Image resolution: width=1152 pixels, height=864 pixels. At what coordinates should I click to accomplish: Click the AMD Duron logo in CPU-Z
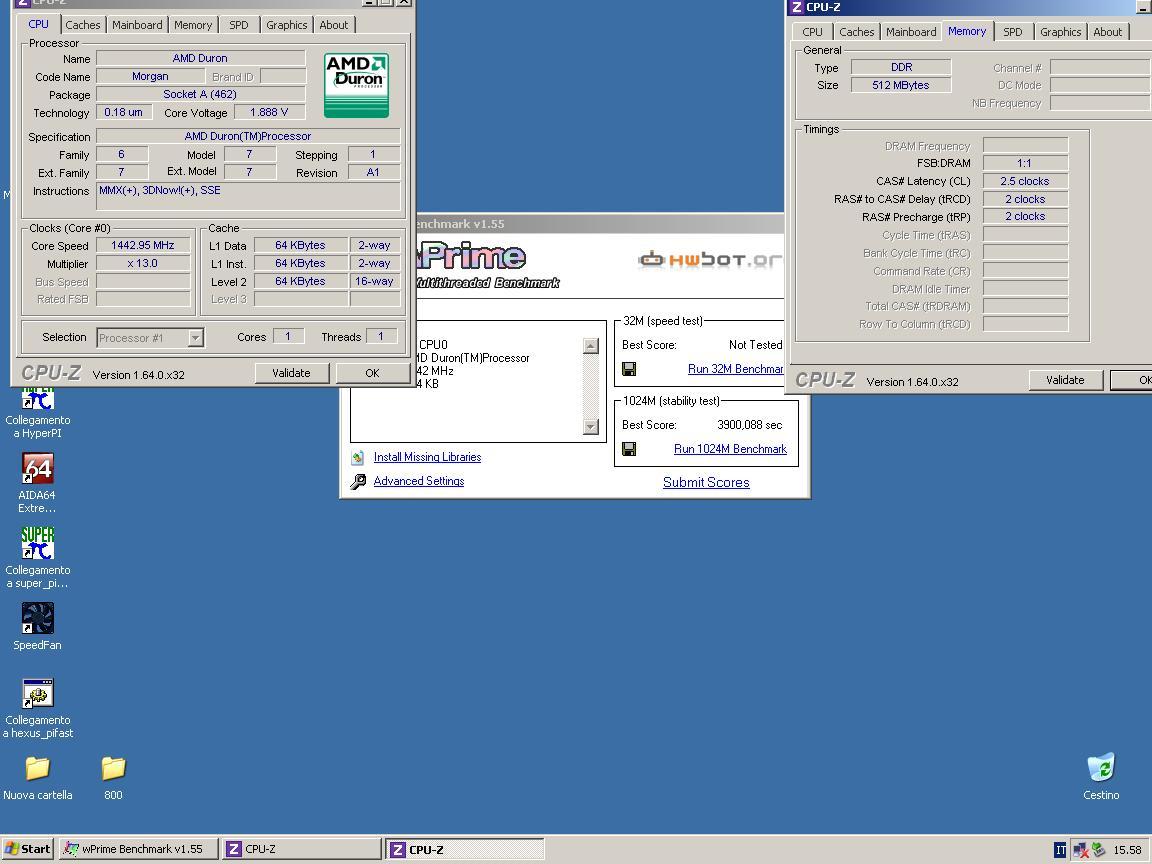(356, 84)
